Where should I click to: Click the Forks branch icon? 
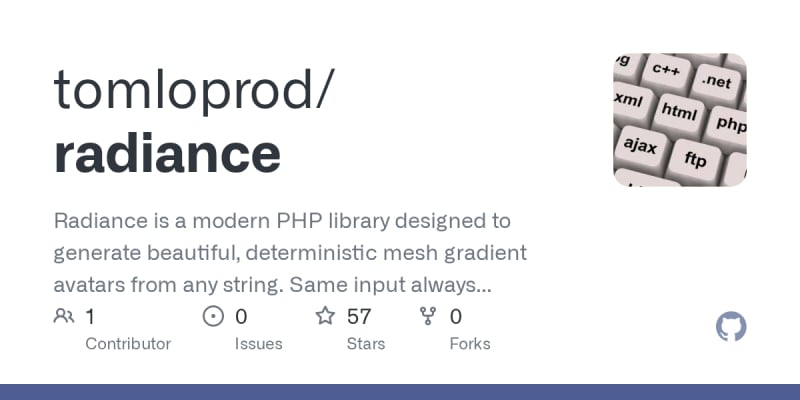pos(429,317)
